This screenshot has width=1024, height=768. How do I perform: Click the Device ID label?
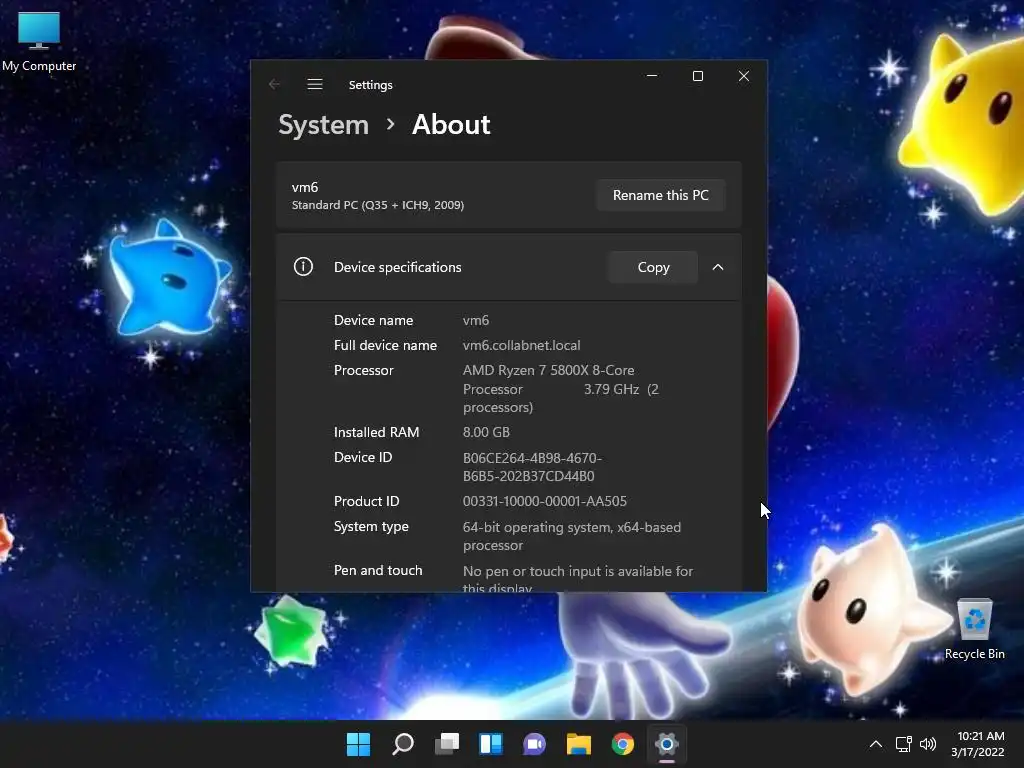coord(362,457)
